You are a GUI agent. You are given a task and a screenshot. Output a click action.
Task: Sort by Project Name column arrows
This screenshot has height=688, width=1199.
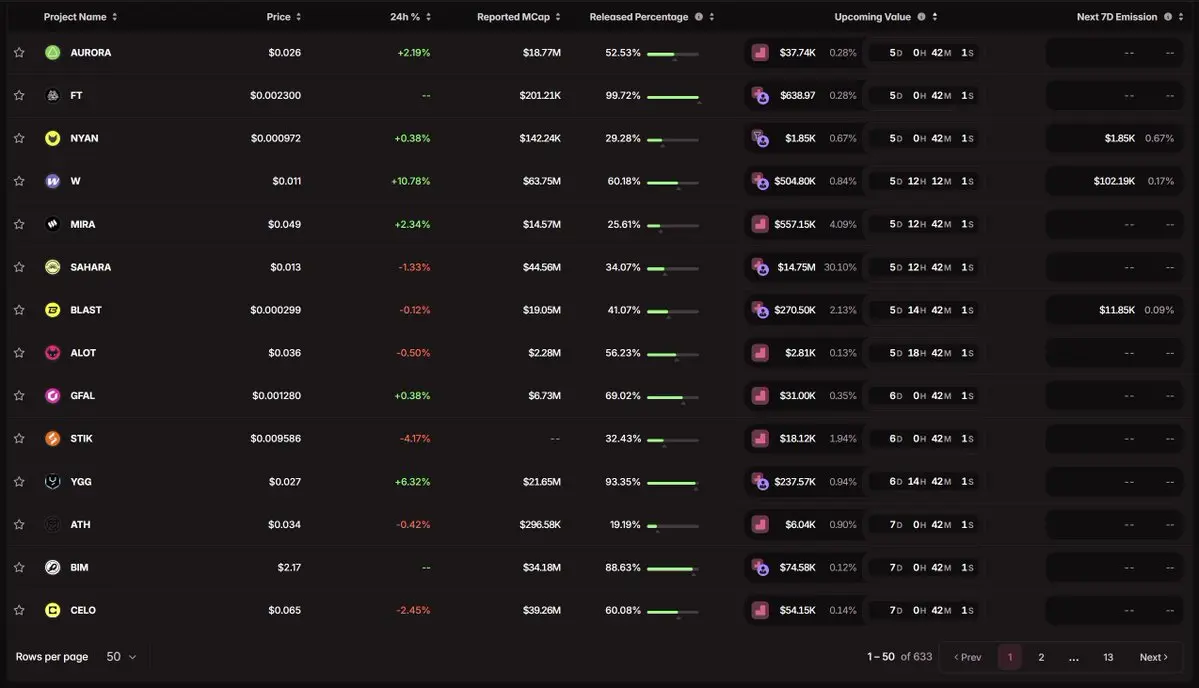click(x=115, y=17)
